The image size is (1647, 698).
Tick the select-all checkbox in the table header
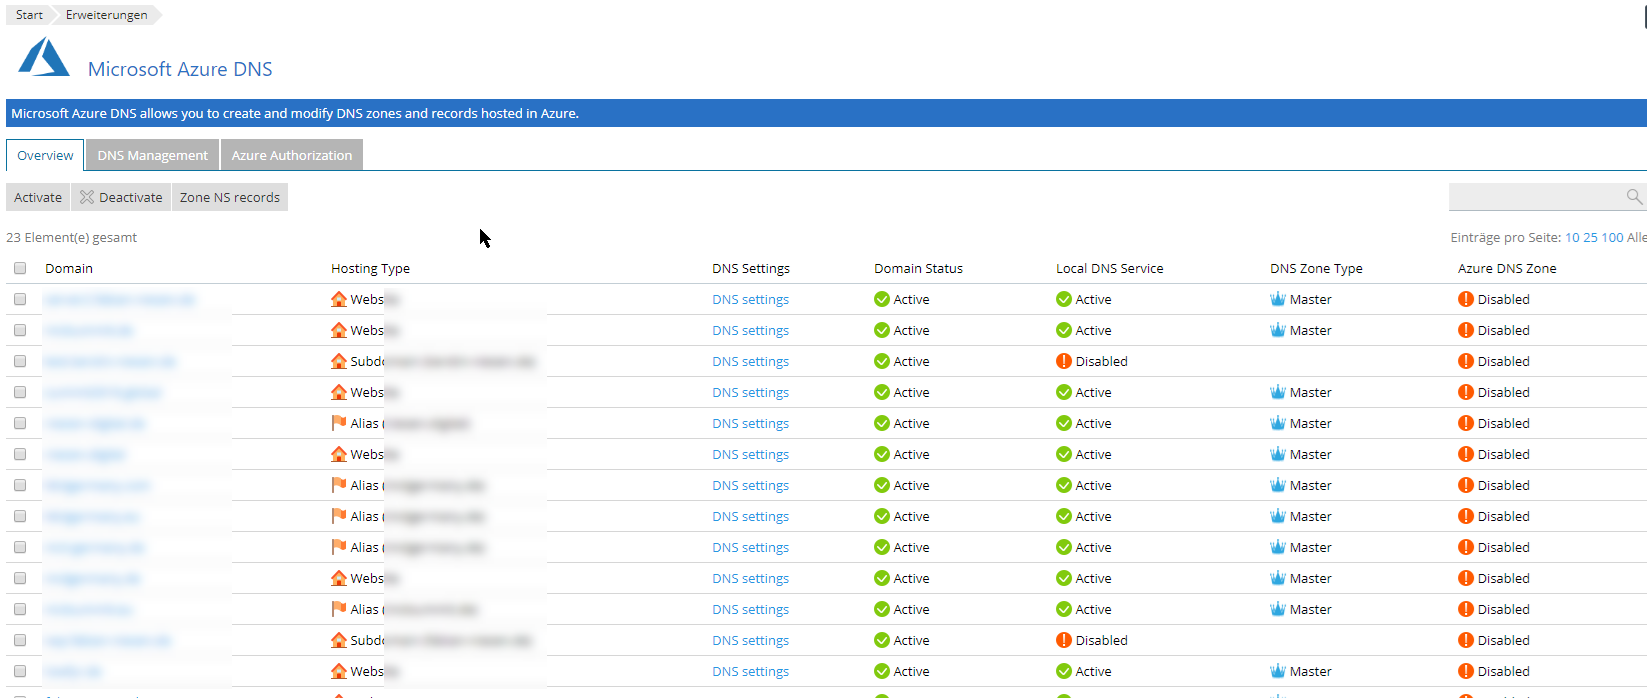[x=20, y=268]
